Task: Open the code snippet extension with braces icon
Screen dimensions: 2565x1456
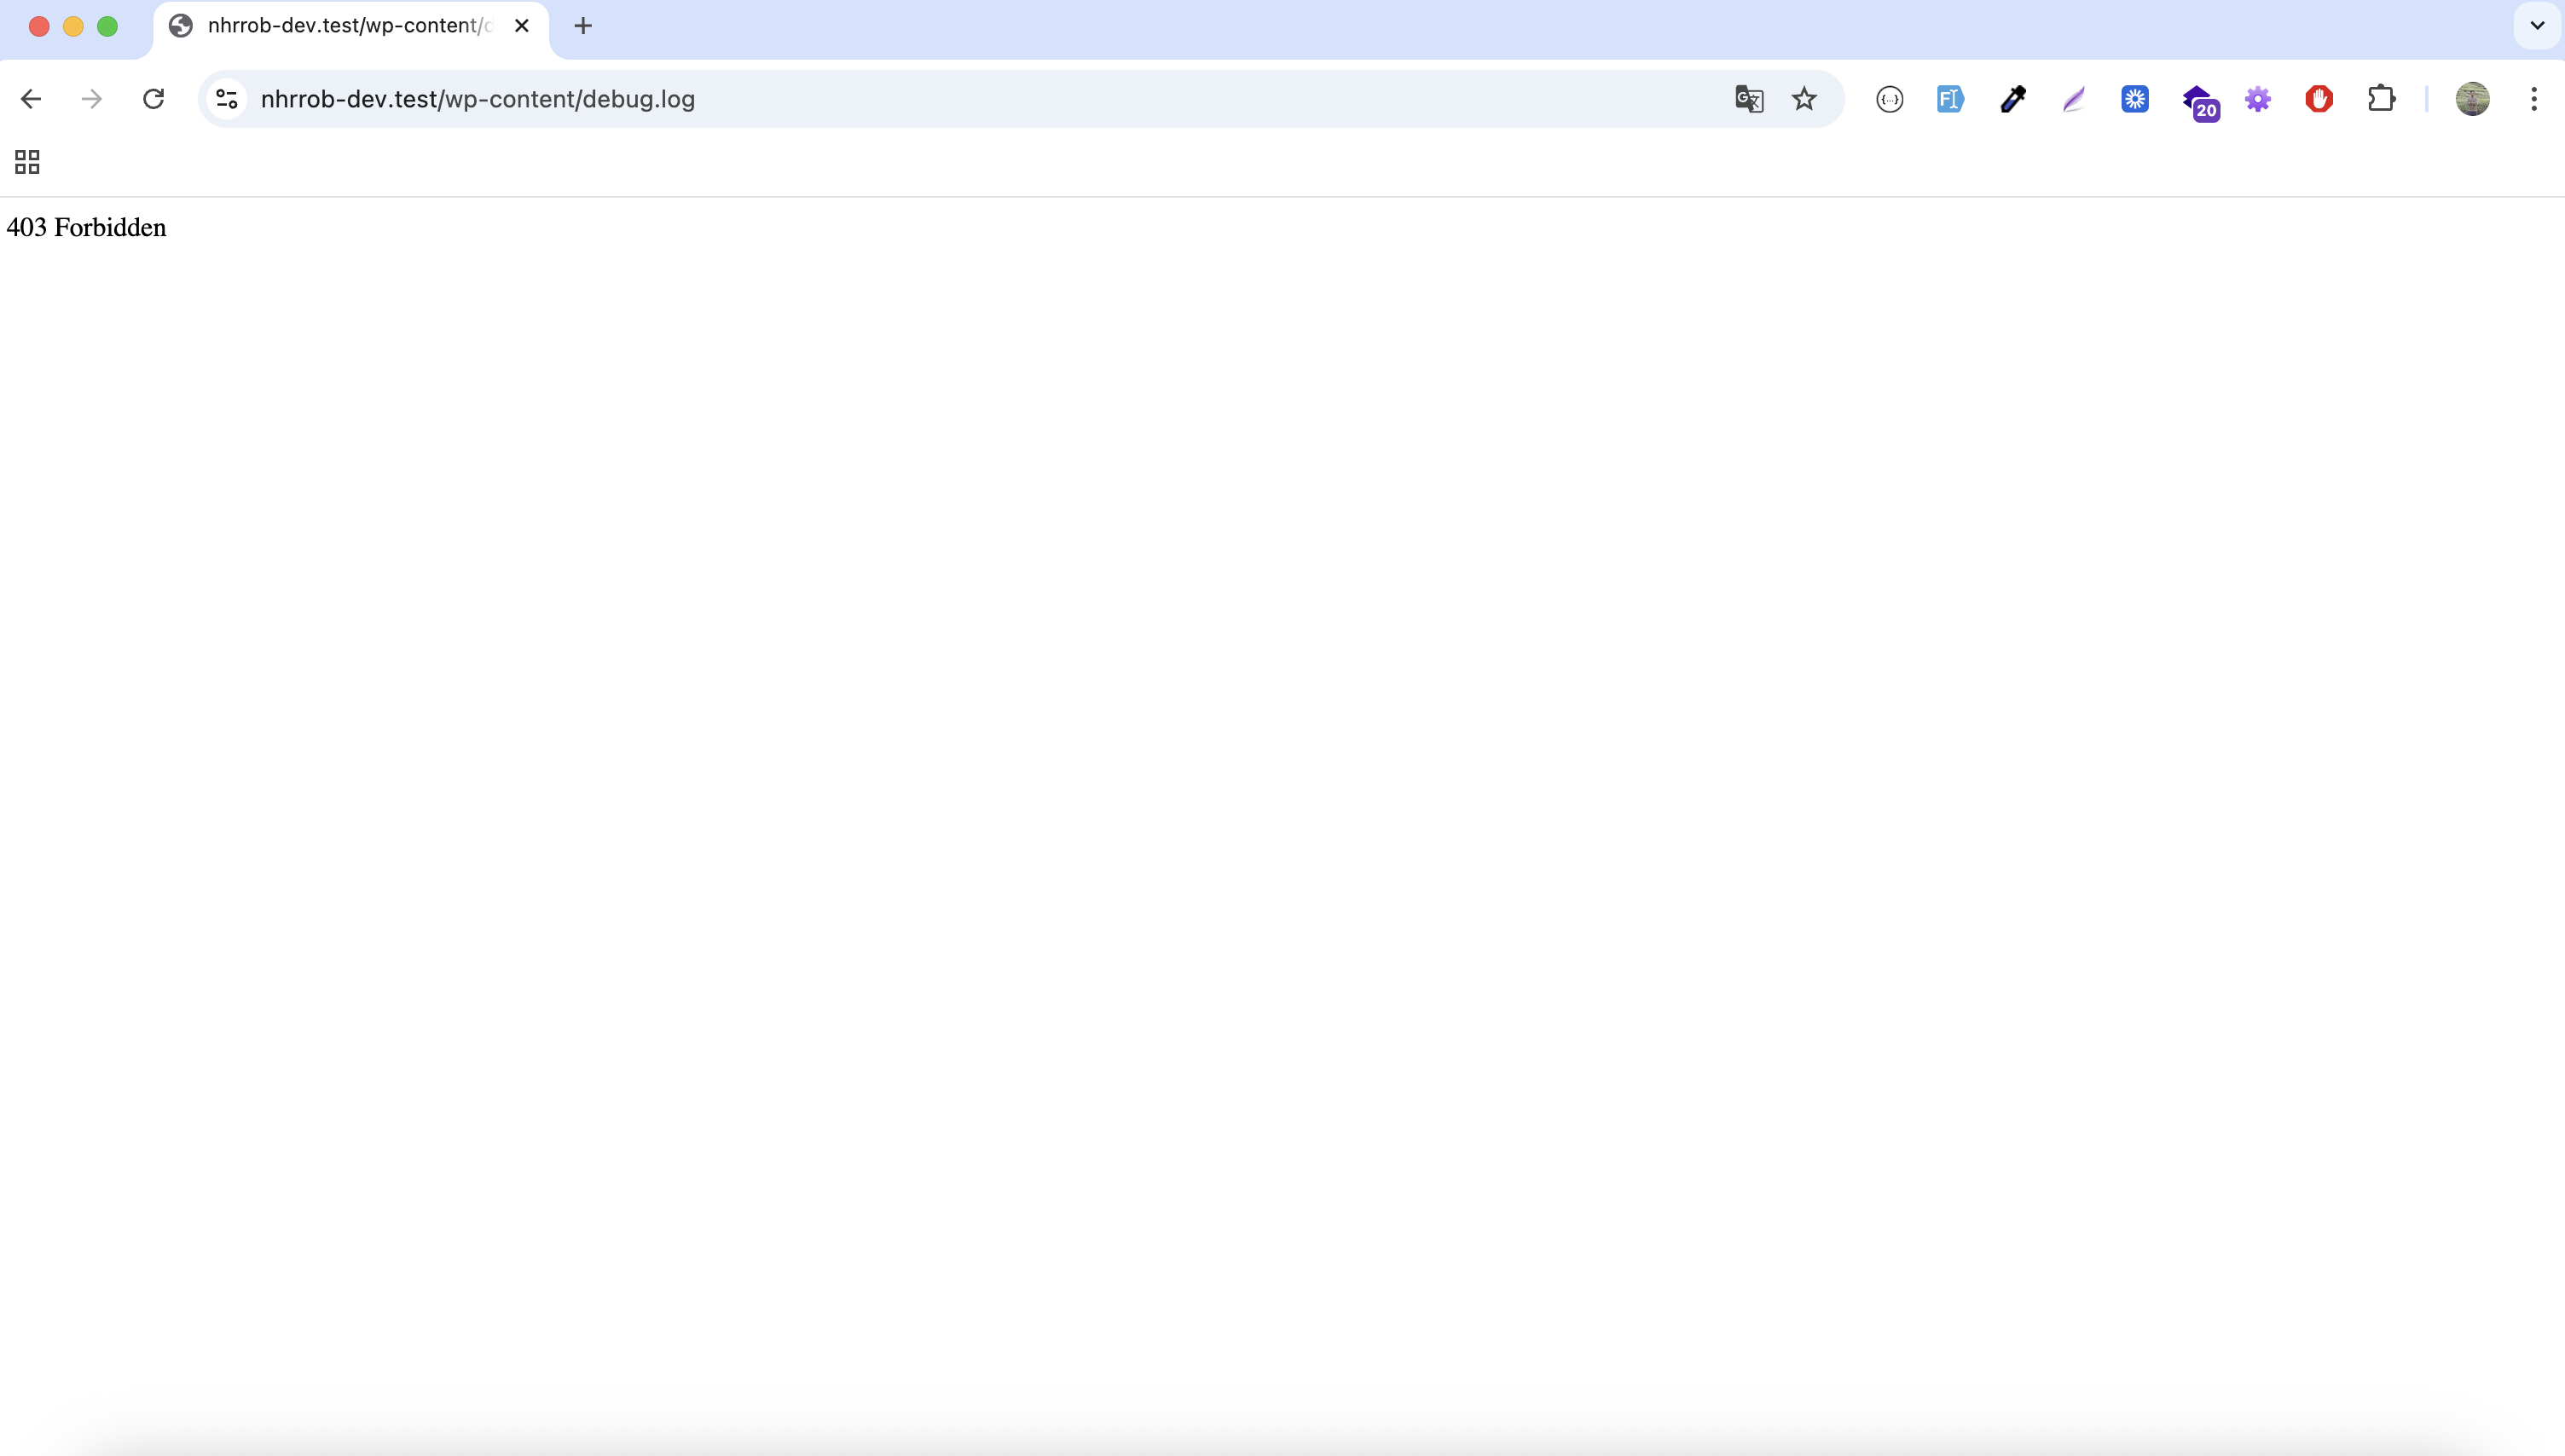Action: pyautogui.click(x=1889, y=98)
